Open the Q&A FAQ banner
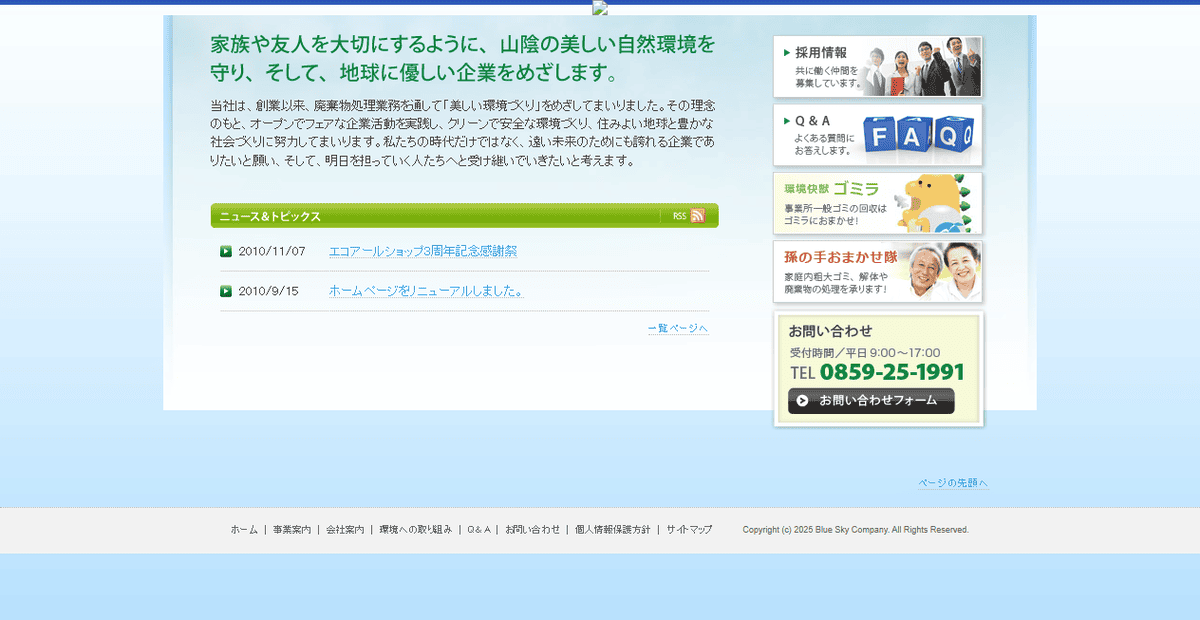Image resolution: width=1200 pixels, height=620 pixels. (x=877, y=135)
